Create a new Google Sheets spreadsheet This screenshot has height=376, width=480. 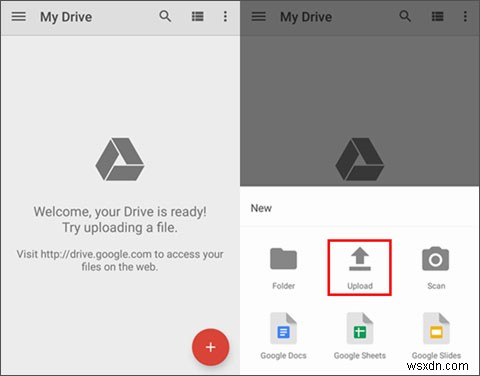tap(360, 336)
